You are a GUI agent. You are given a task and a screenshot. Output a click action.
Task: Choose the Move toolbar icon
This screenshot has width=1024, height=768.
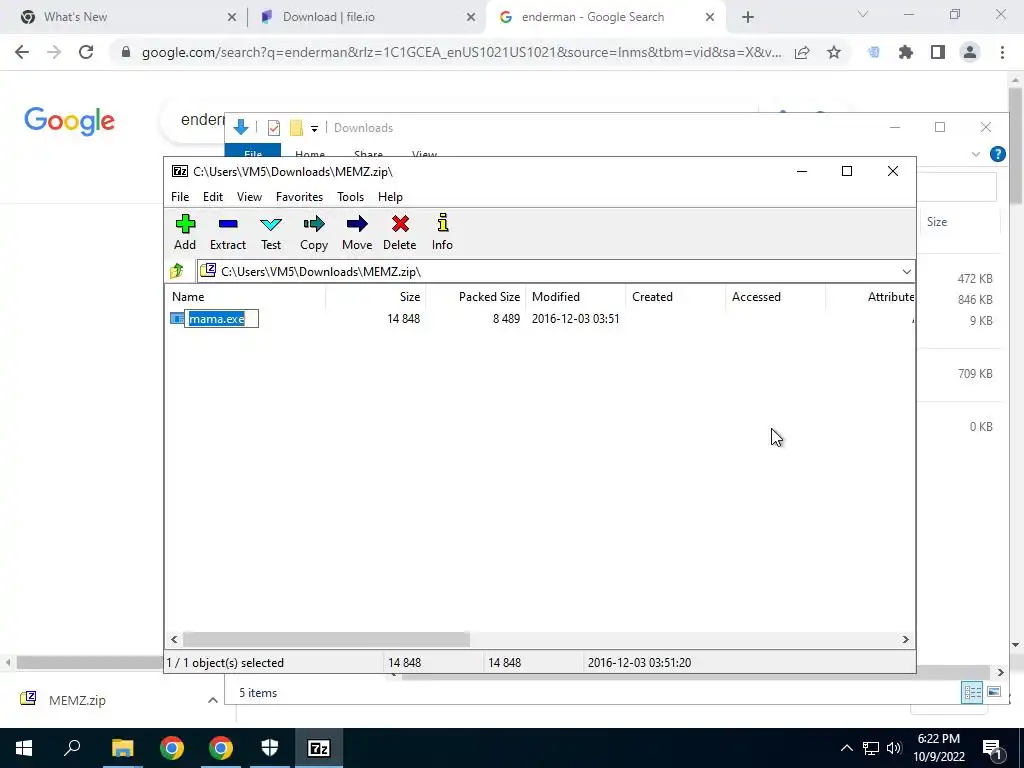[357, 232]
